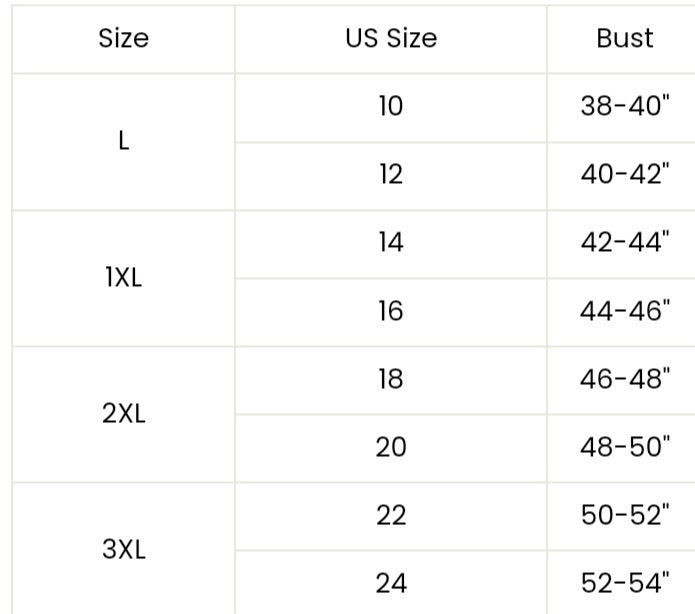Click US size 16 cell
The height and width of the screenshot is (614, 695).
click(391, 311)
